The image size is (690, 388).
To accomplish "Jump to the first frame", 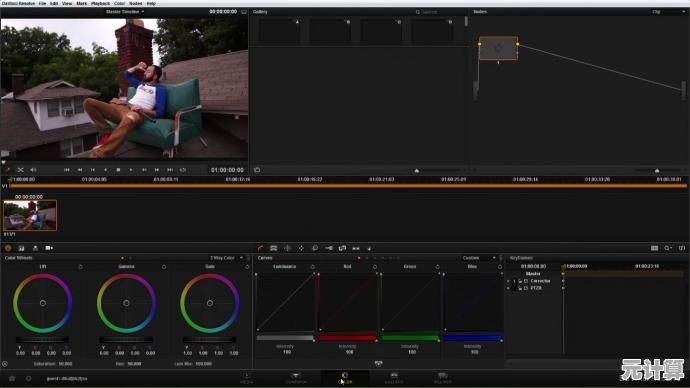I will coord(66,170).
